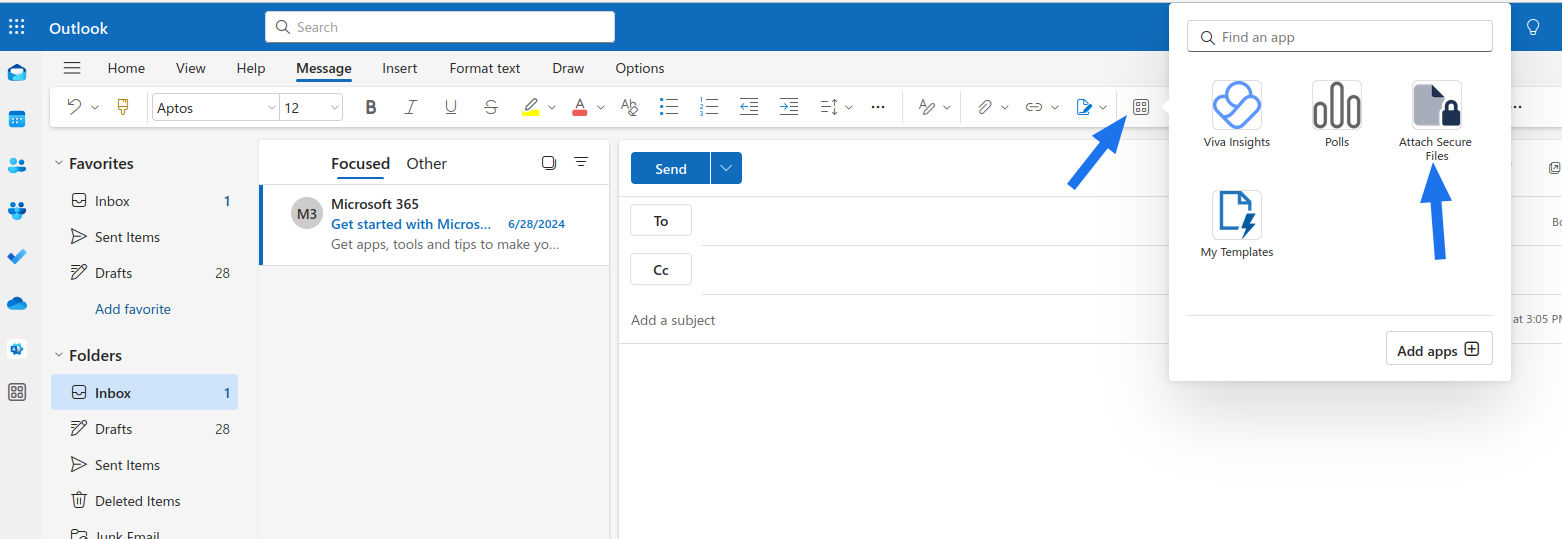Image resolution: width=1562 pixels, height=539 pixels.
Task: Open the Send options dropdown arrow
Action: (x=726, y=169)
